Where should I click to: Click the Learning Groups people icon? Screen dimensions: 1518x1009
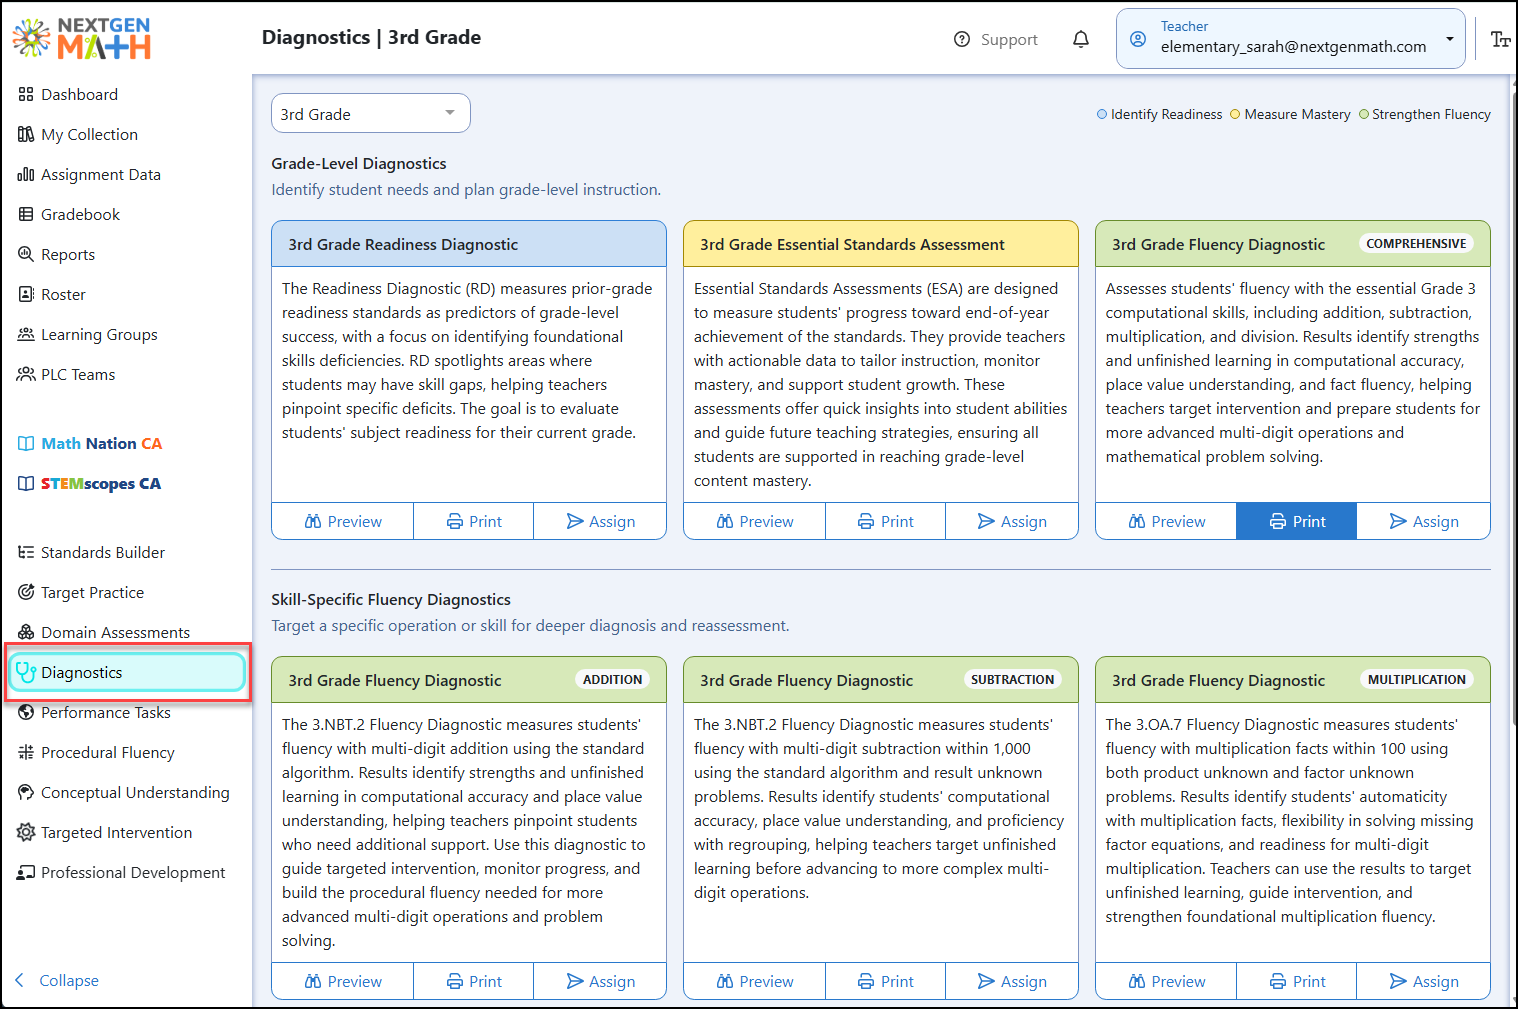[26, 334]
